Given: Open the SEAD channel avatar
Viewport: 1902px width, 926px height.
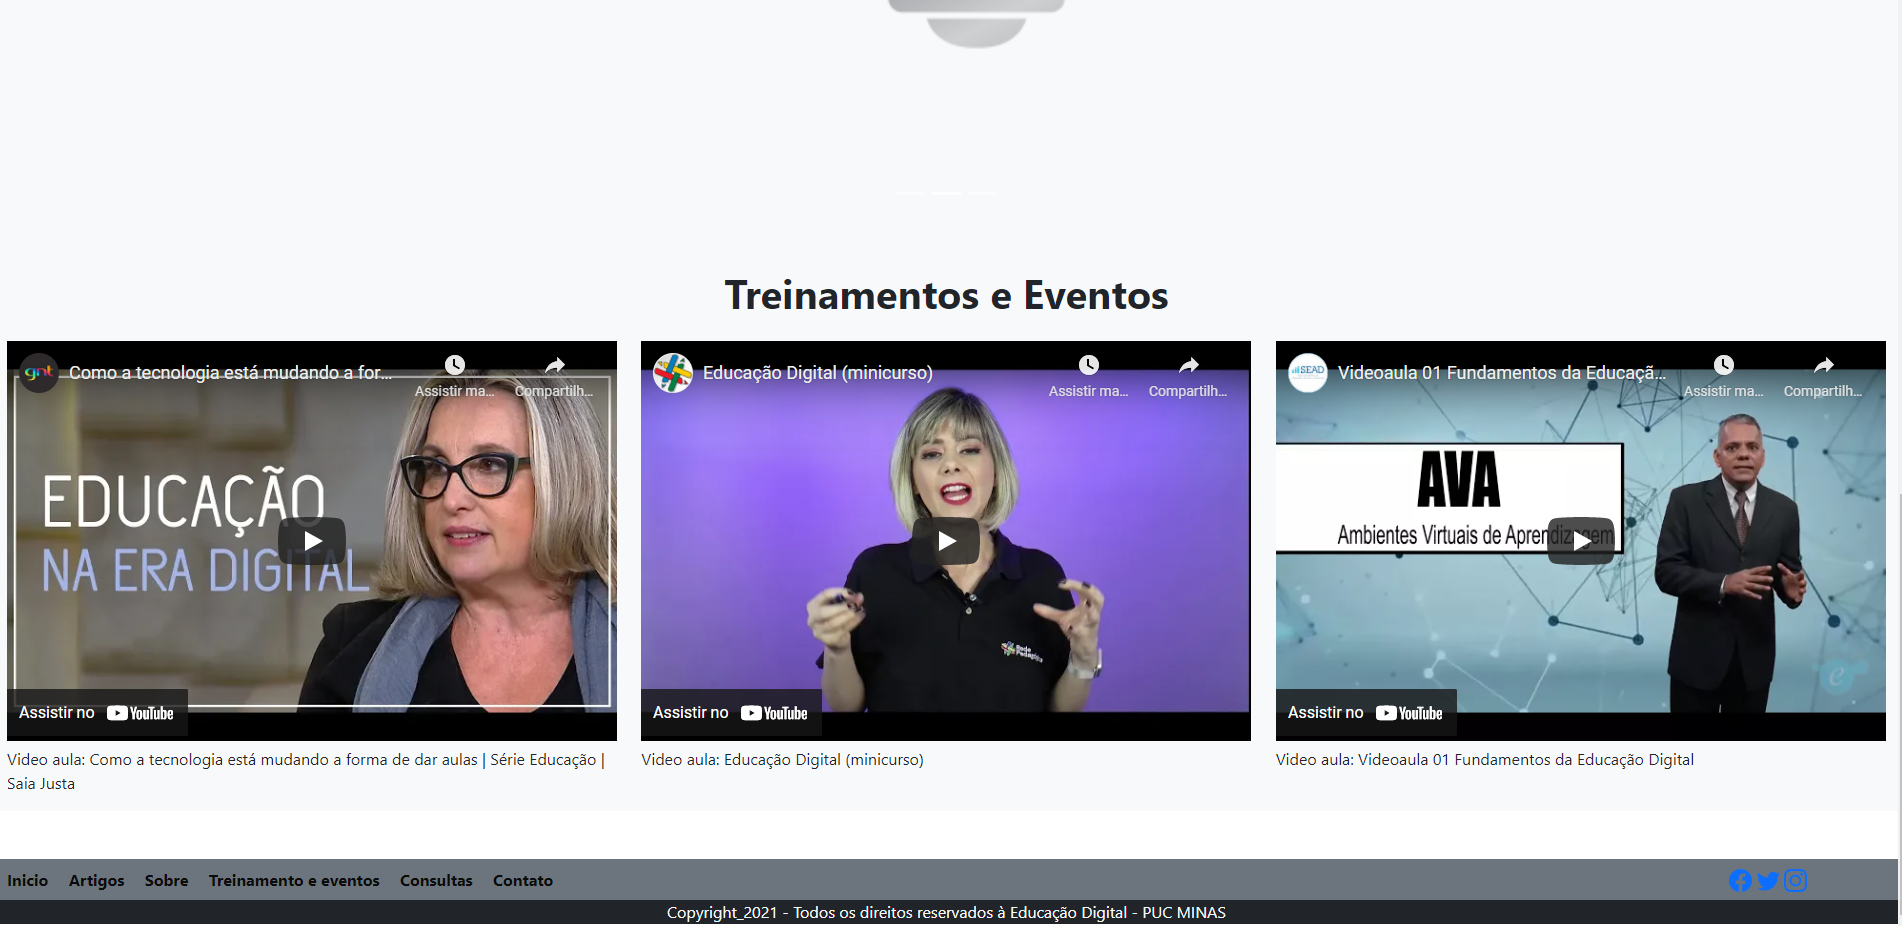Looking at the screenshot, I should click(x=1308, y=373).
